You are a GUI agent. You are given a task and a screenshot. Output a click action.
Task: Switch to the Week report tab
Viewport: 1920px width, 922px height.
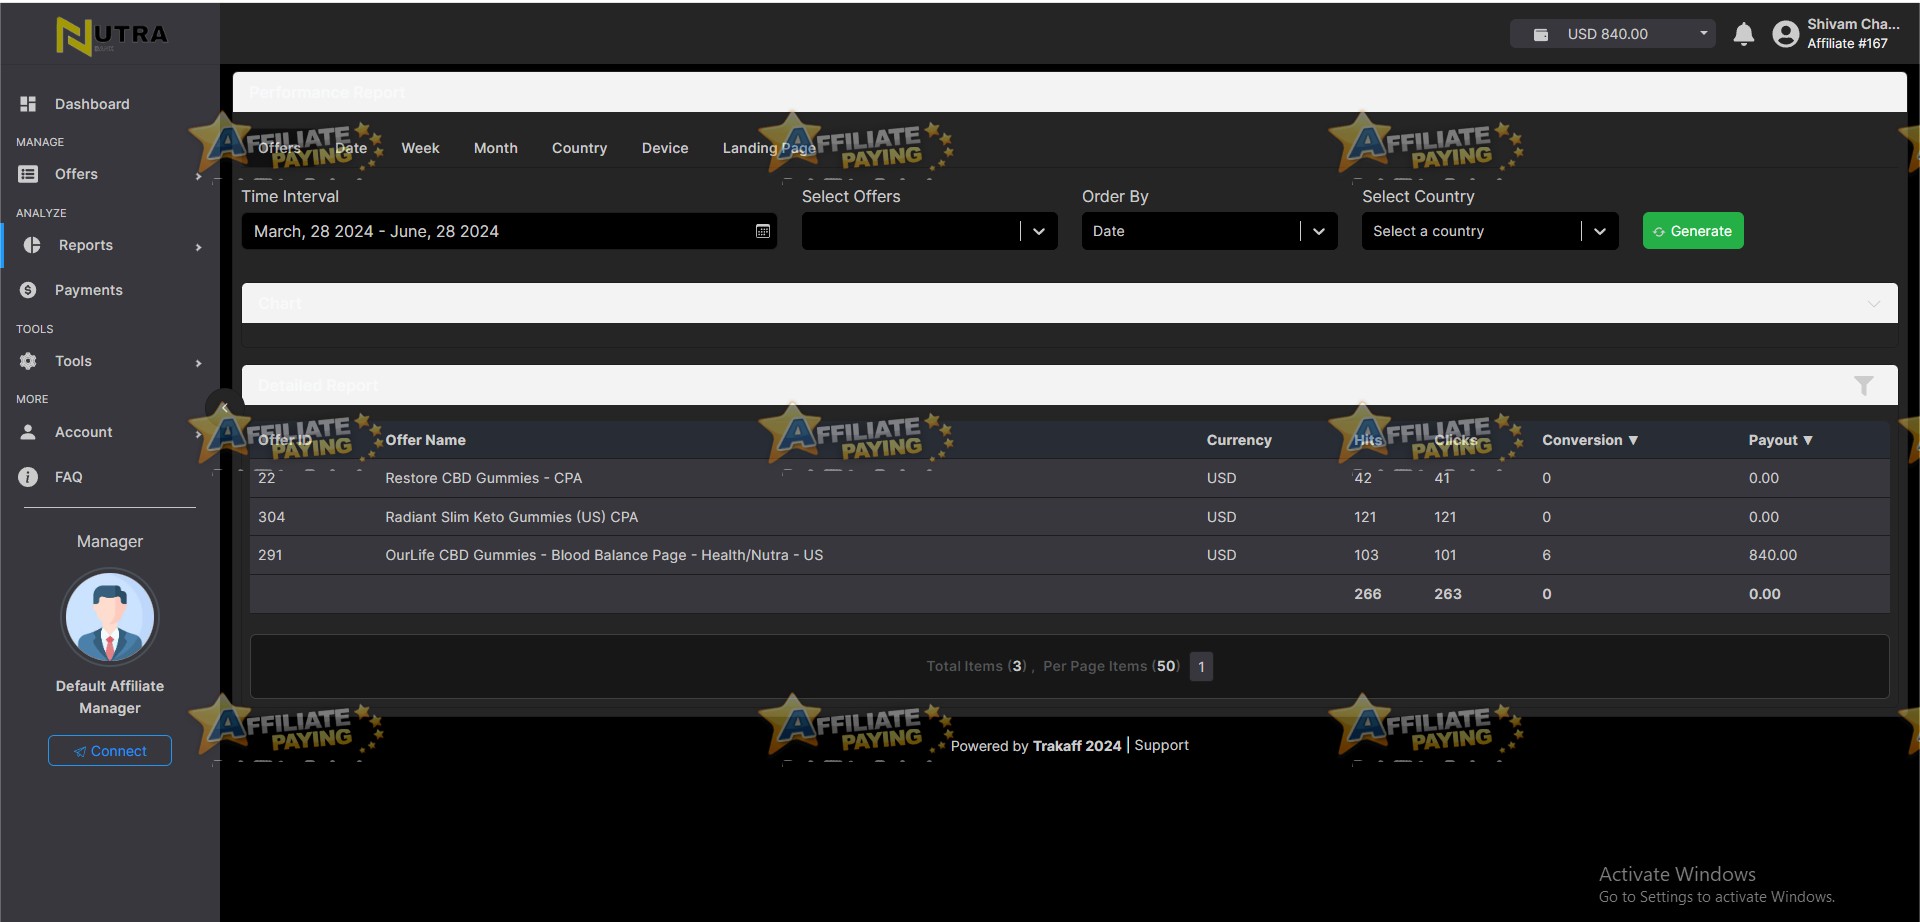pos(420,148)
